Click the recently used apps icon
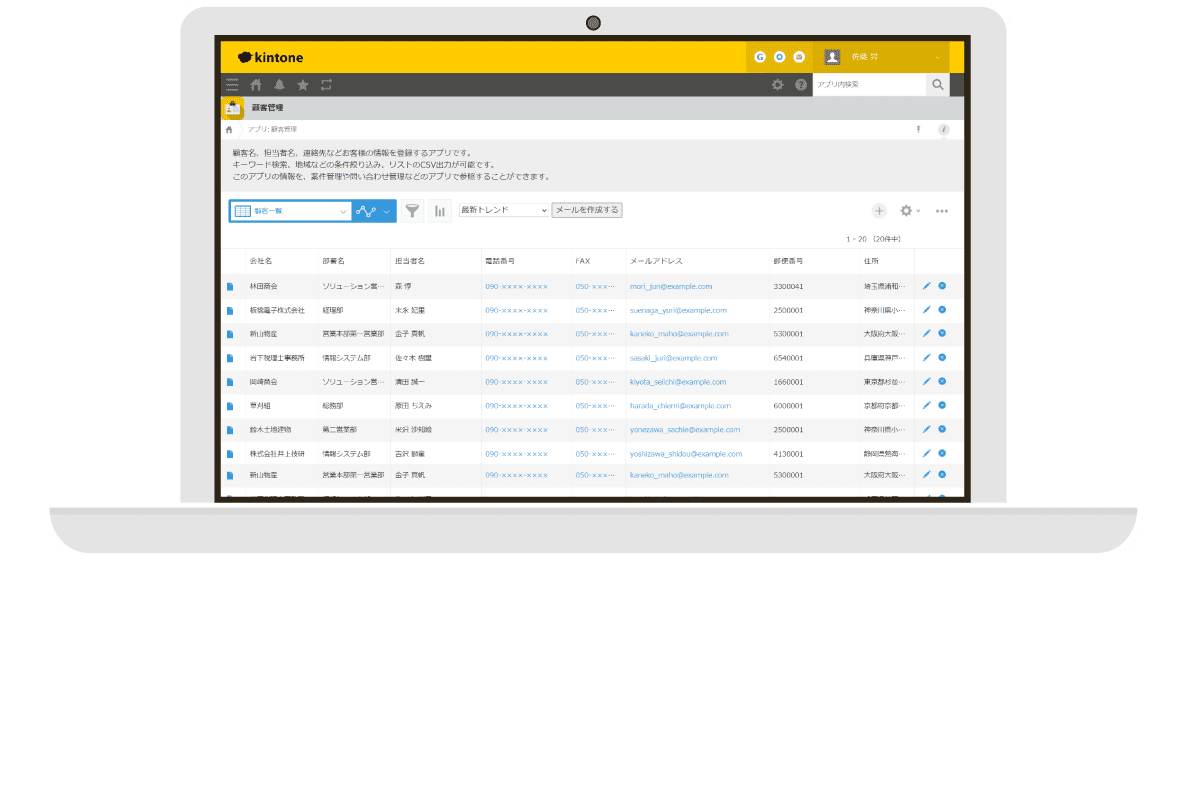The height and width of the screenshot is (800, 1188). point(326,85)
